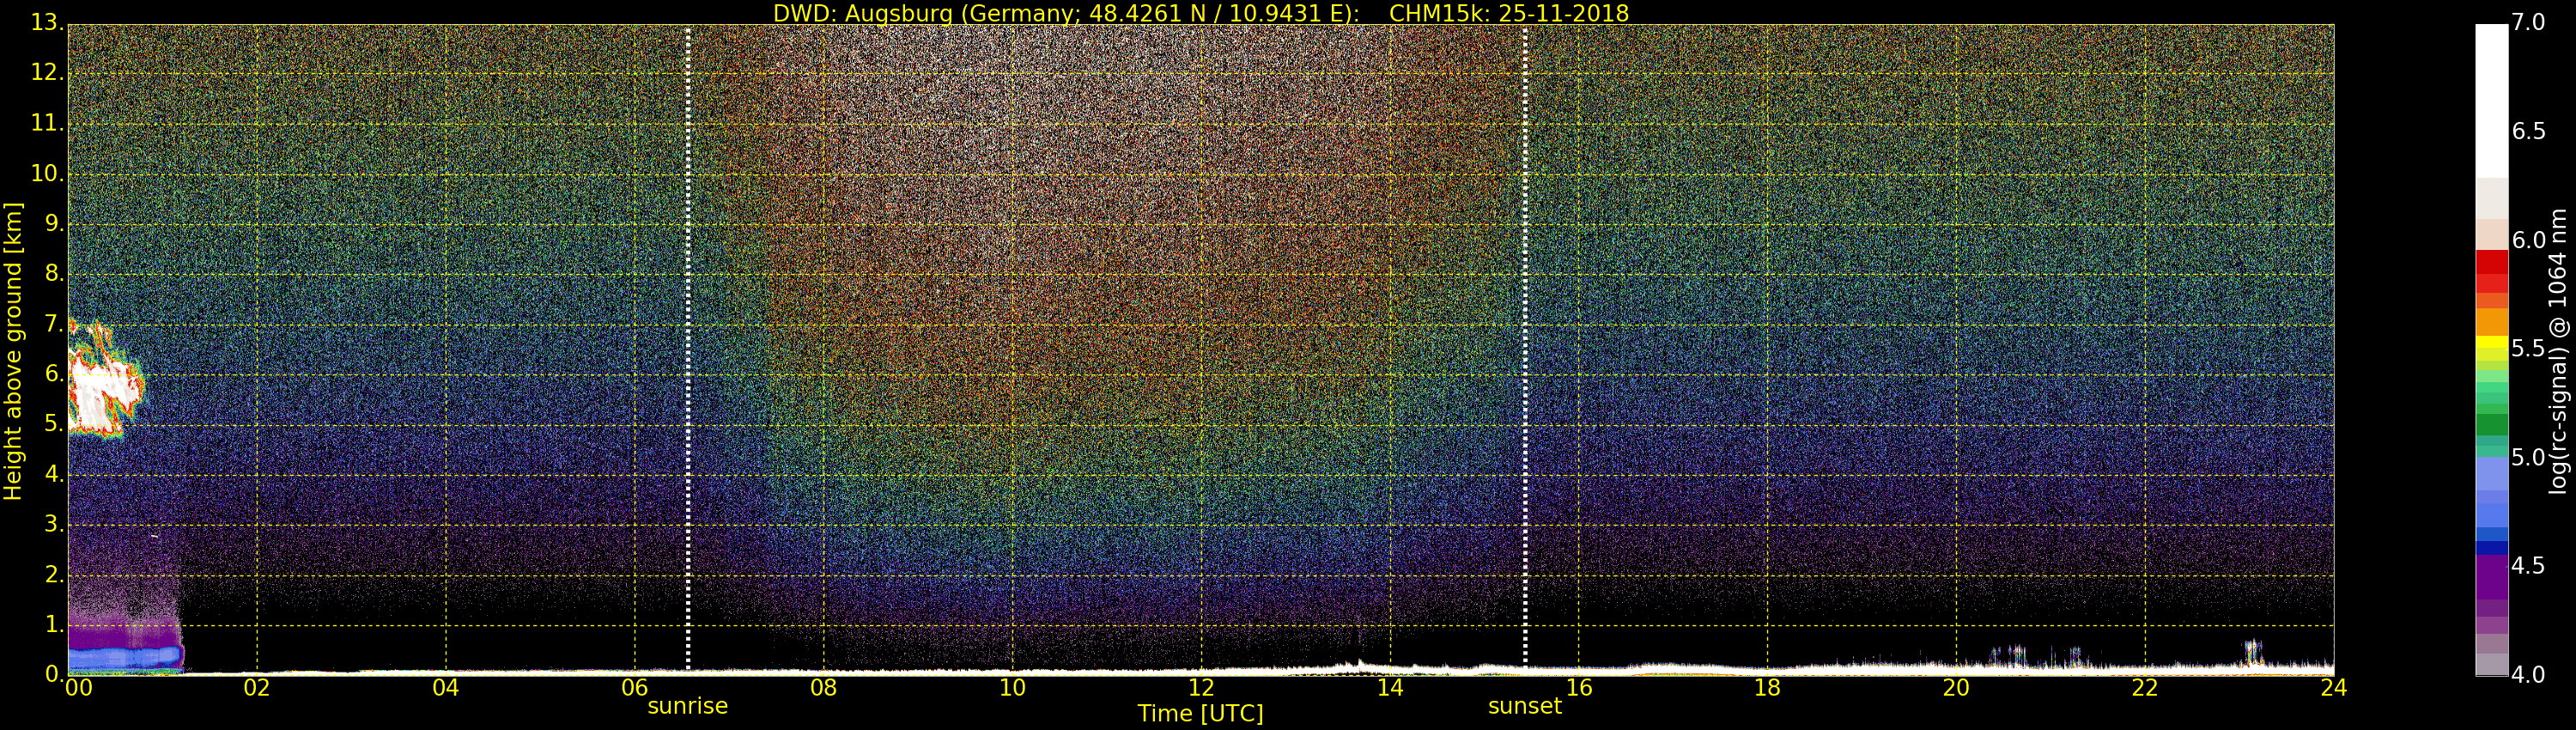This screenshot has width=2576, height=730.
Task: Click the y-axis tick label '9.'
Action: coord(54,224)
